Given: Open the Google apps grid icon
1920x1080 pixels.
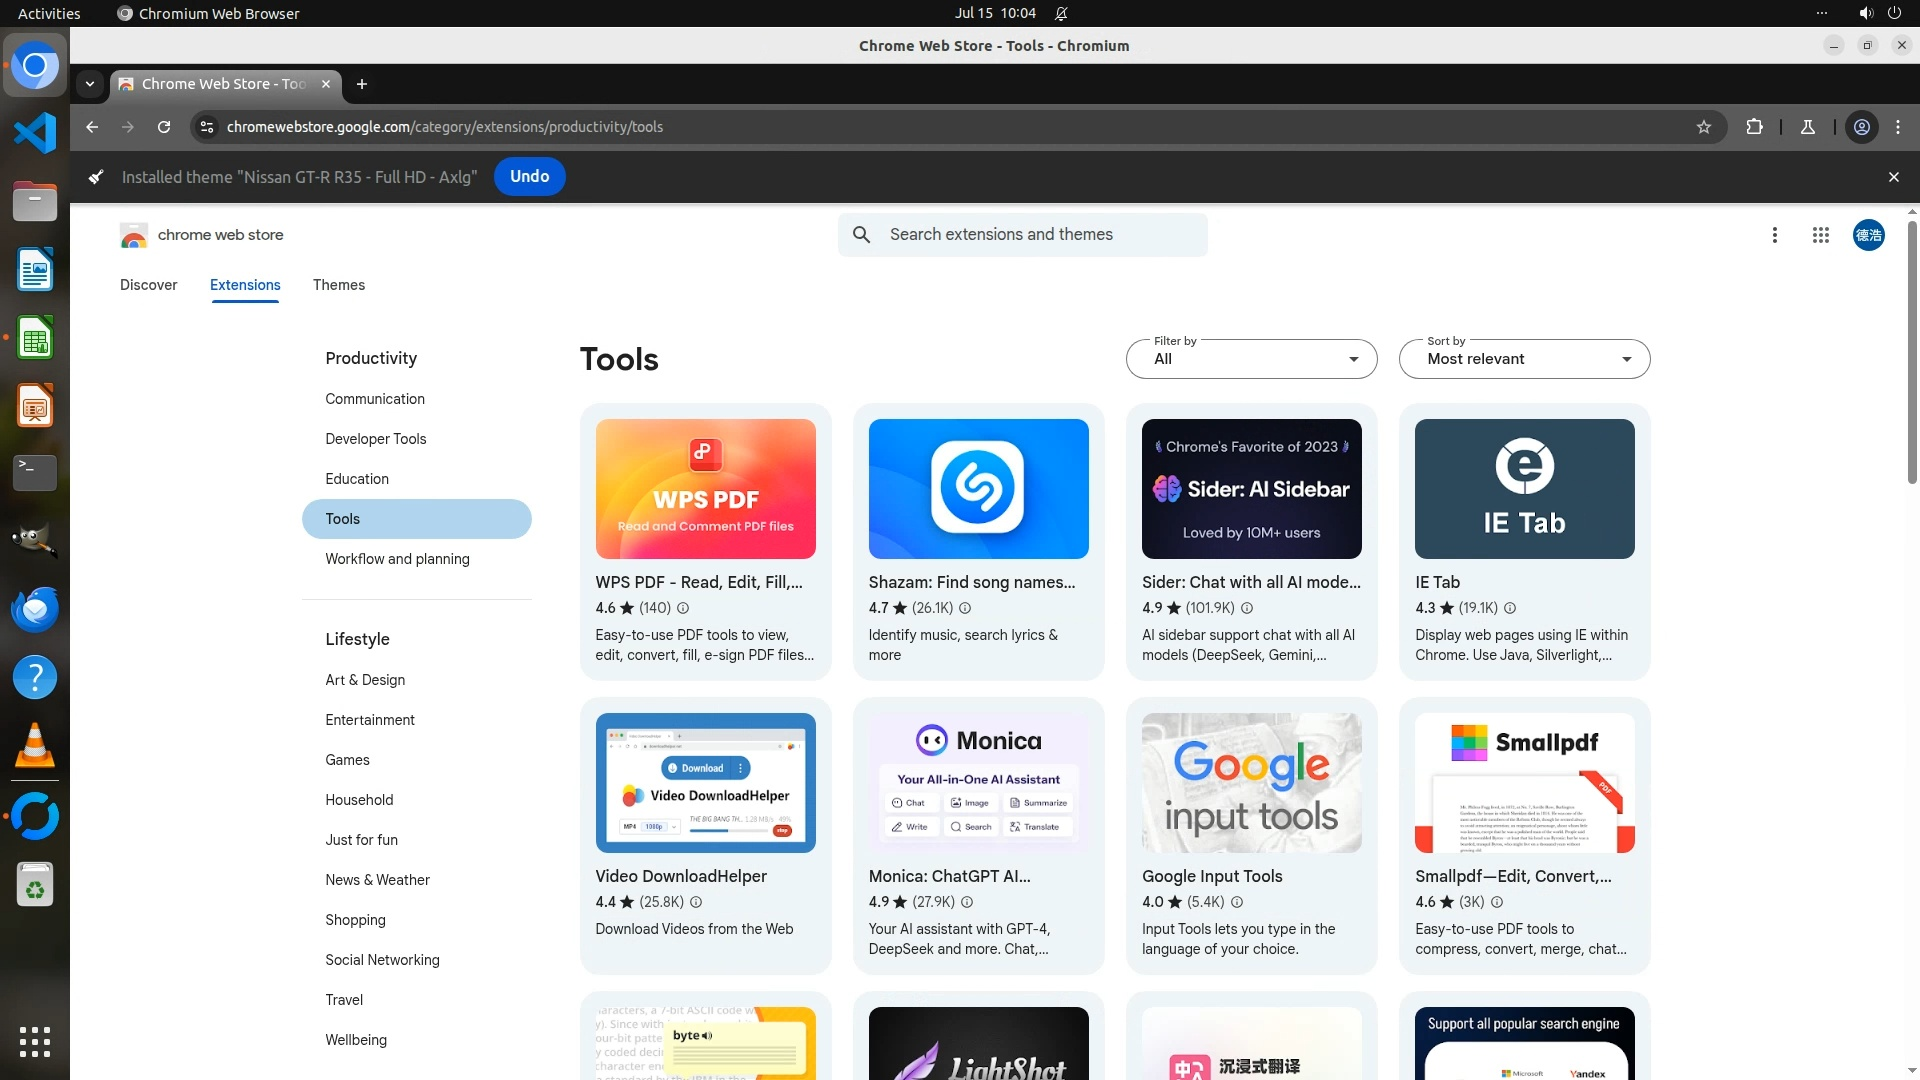Looking at the screenshot, I should pos(1820,235).
